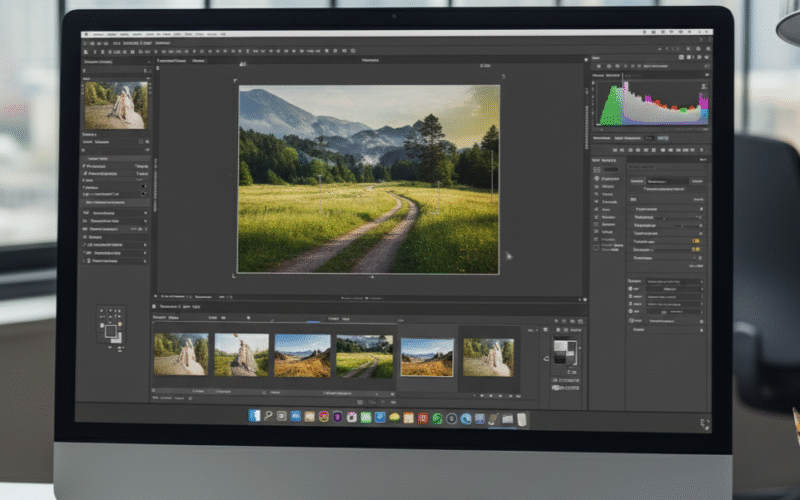Open the dark circular dock icon beside the green spiral
The height and width of the screenshot is (500, 800).
click(451, 419)
